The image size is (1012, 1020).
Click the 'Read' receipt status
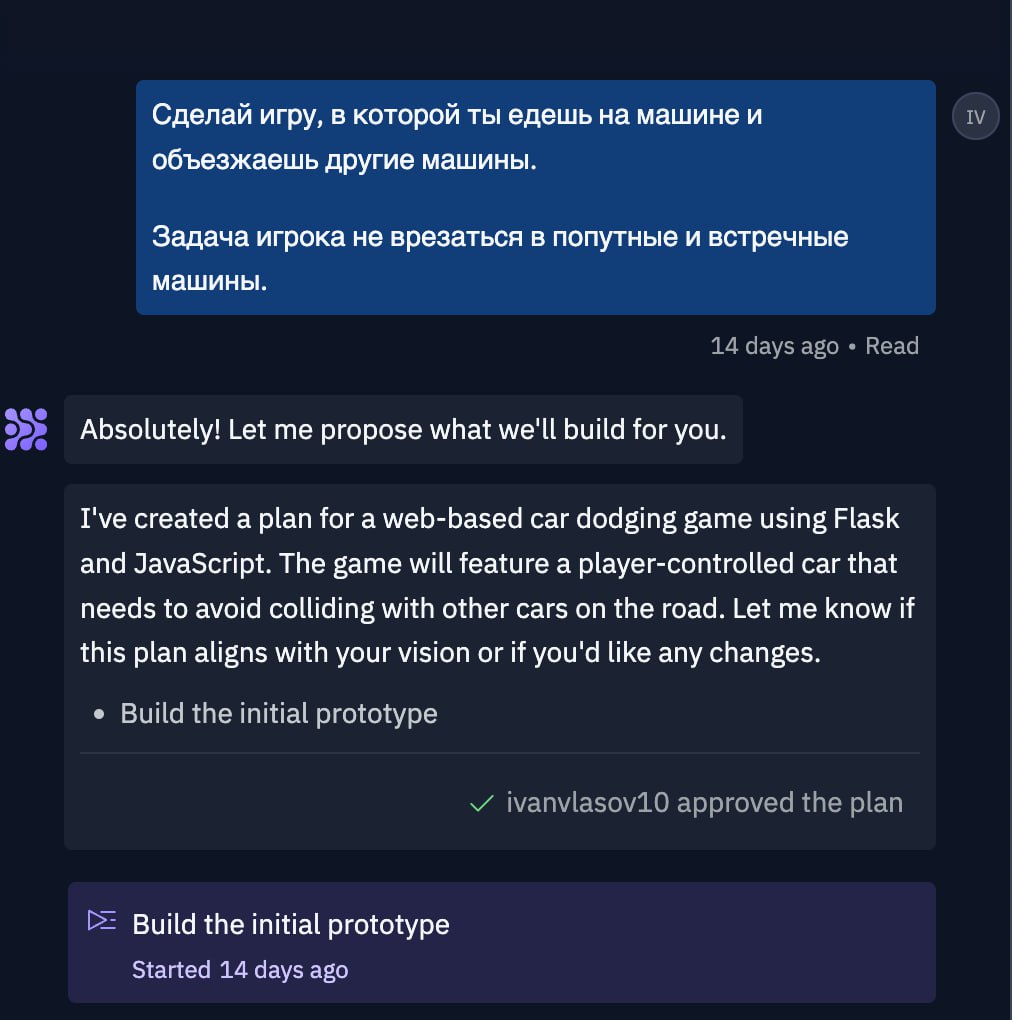[x=891, y=346]
